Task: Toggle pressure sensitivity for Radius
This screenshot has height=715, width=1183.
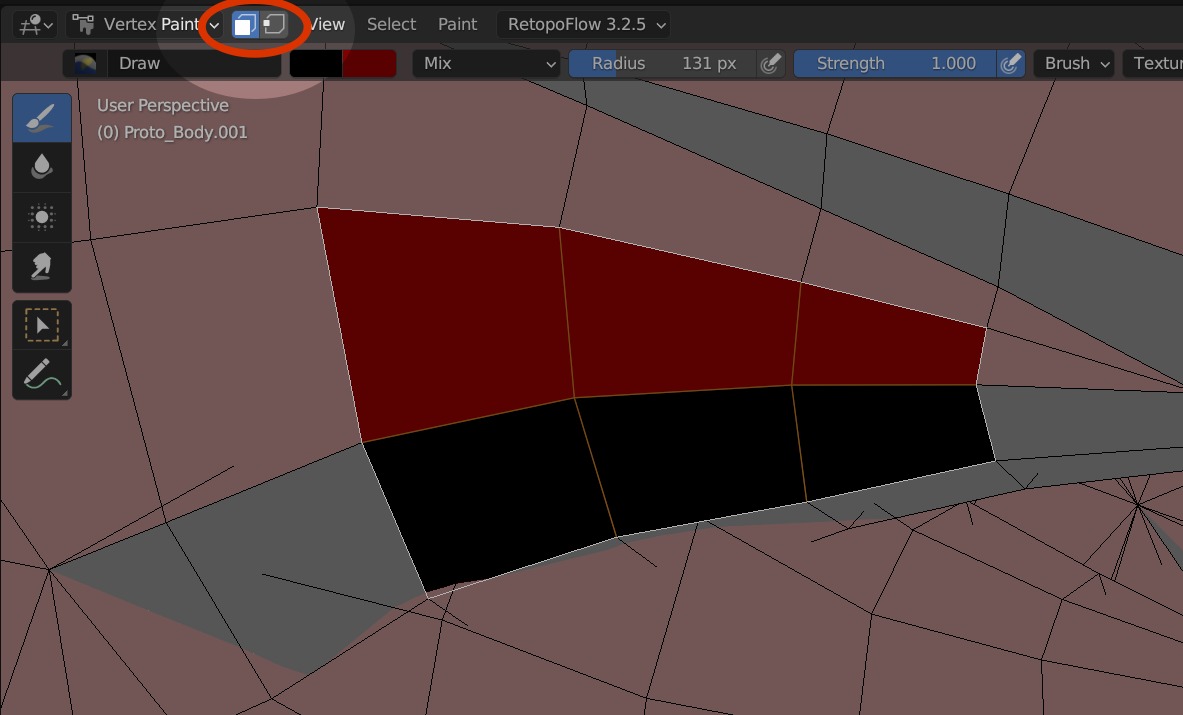Action: [770, 63]
